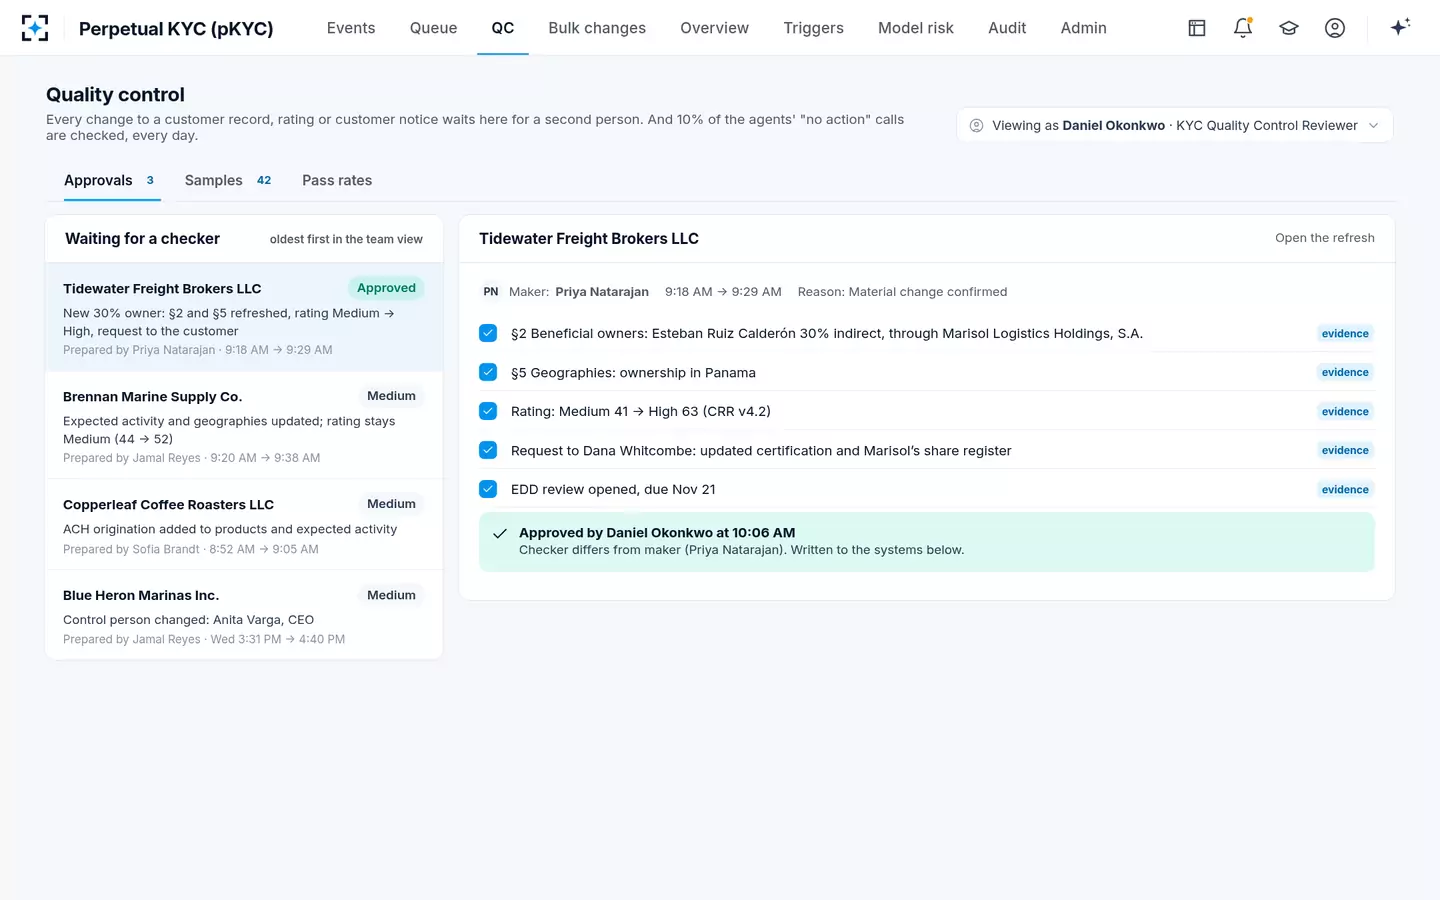This screenshot has height=900, width=1440.
Task: Open the layout panel icon in header
Action: pyautogui.click(x=1197, y=28)
